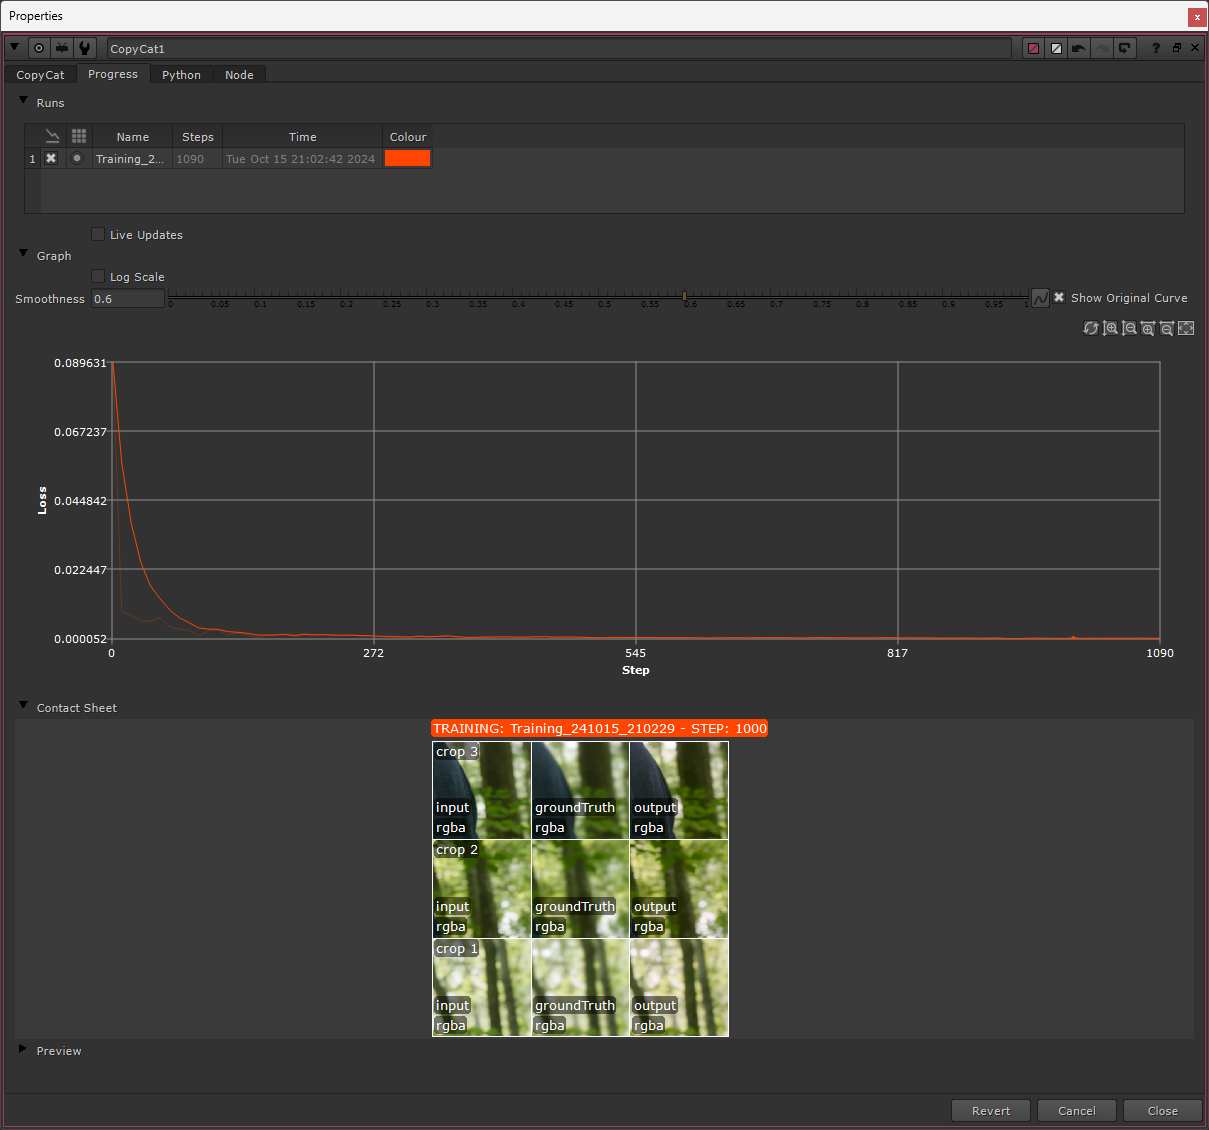Fit the loss graph to view
The height and width of the screenshot is (1130, 1209).
pos(1186,328)
